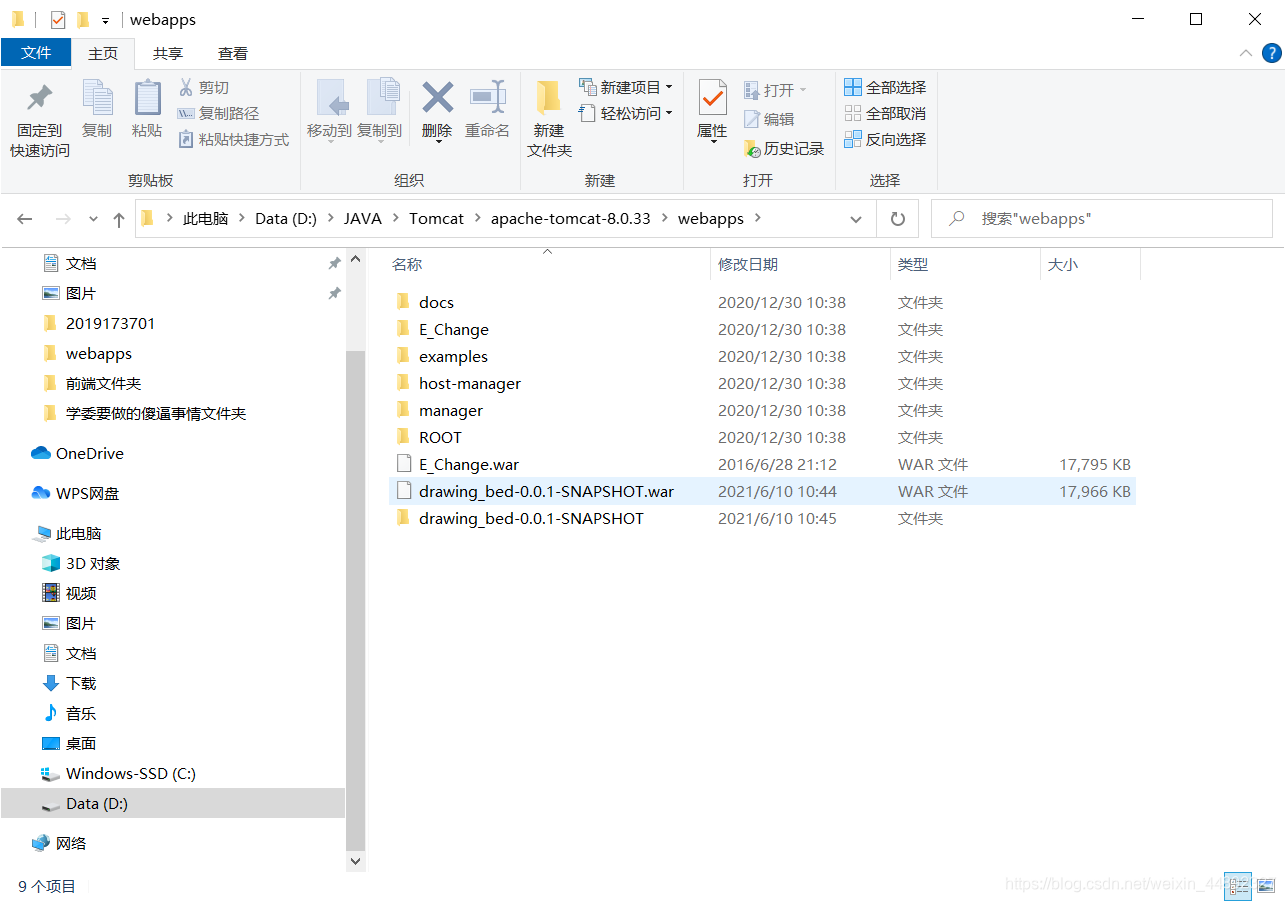Click the back navigation arrow
Viewport: 1286px width, 902px height.
[24, 218]
